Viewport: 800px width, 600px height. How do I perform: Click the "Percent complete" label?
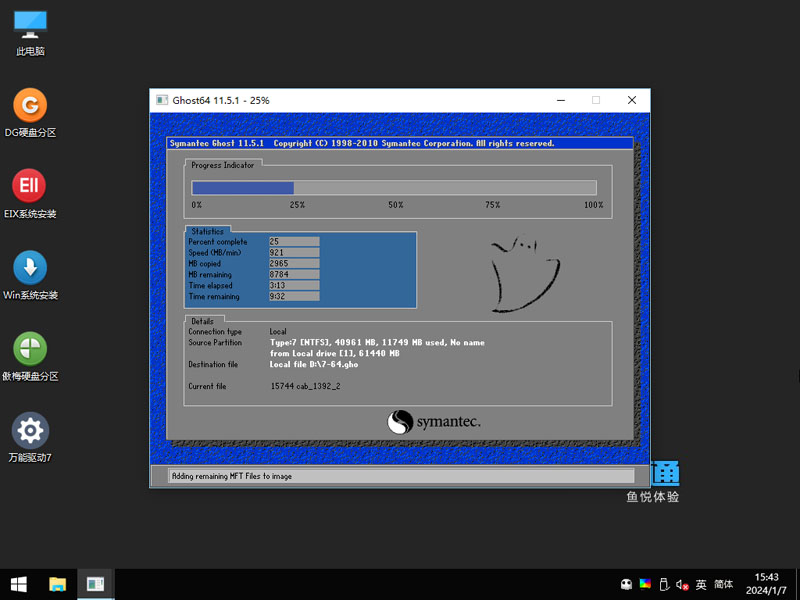[218, 242]
